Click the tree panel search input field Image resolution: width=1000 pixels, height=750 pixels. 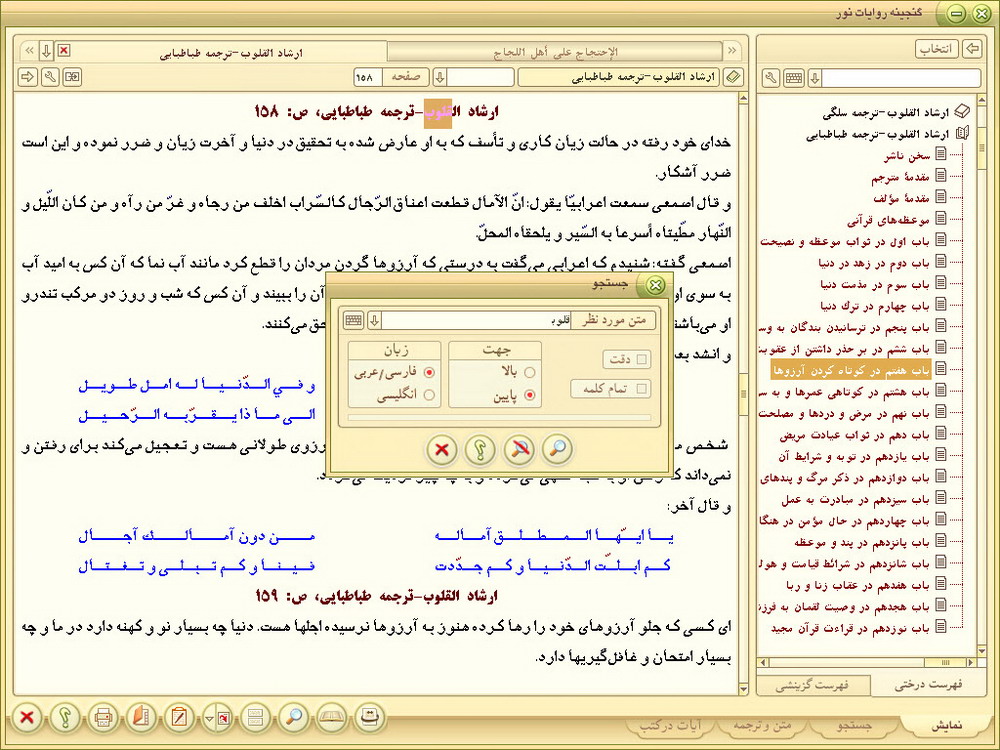pyautogui.click(x=901, y=78)
